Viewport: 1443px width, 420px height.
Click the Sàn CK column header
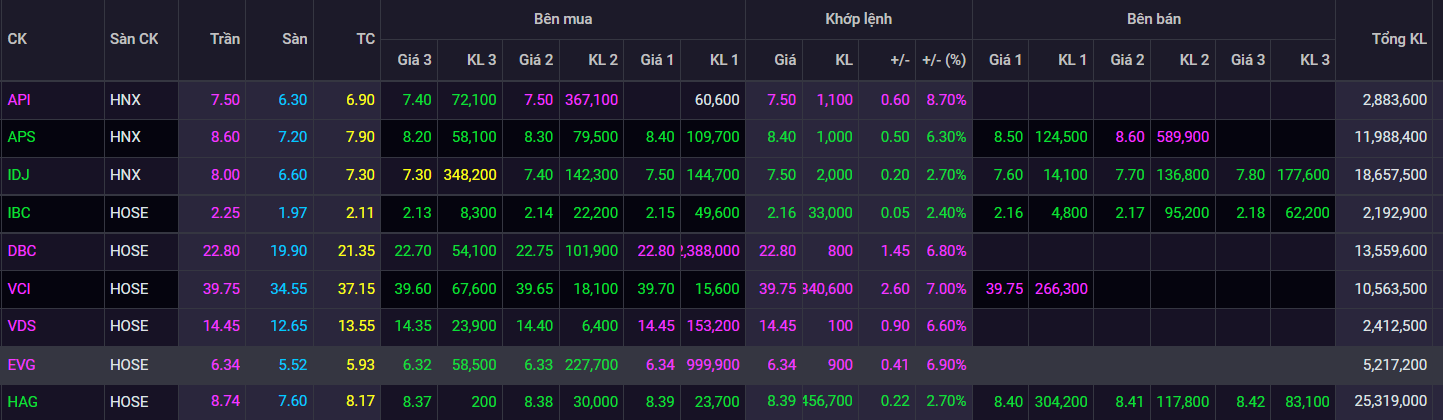133,39
